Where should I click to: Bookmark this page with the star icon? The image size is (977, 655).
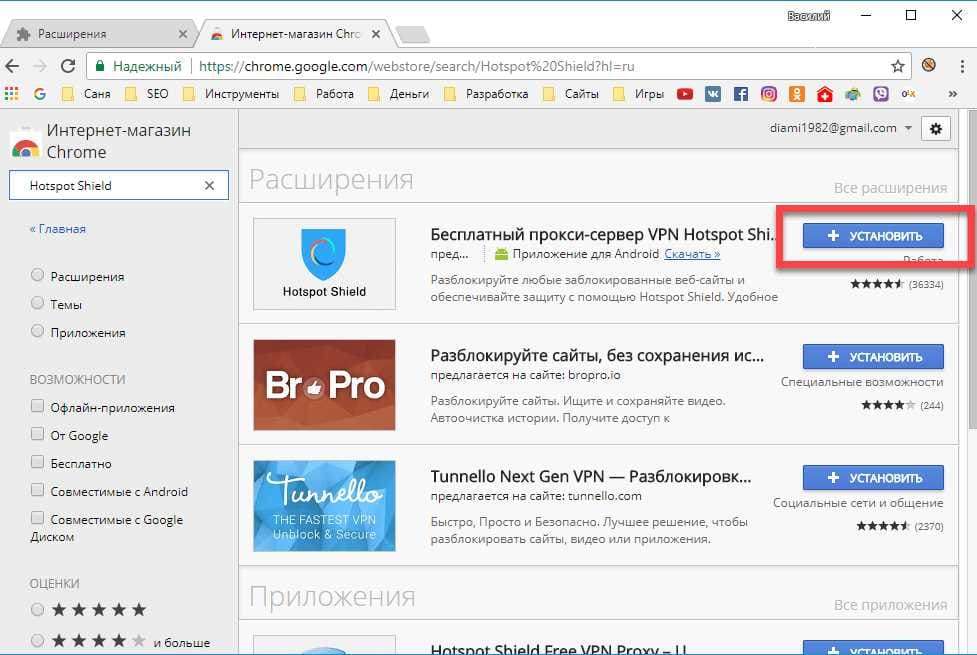897,66
